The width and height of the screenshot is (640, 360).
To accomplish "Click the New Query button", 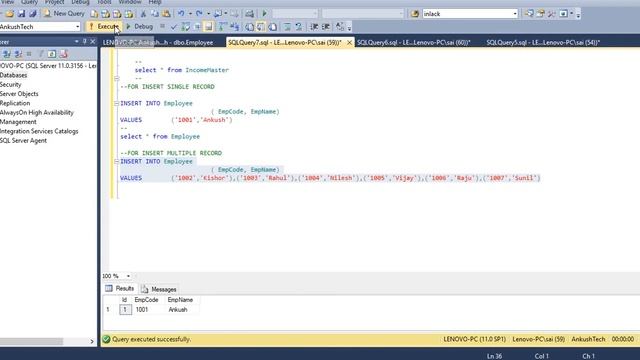I will point(64,14).
